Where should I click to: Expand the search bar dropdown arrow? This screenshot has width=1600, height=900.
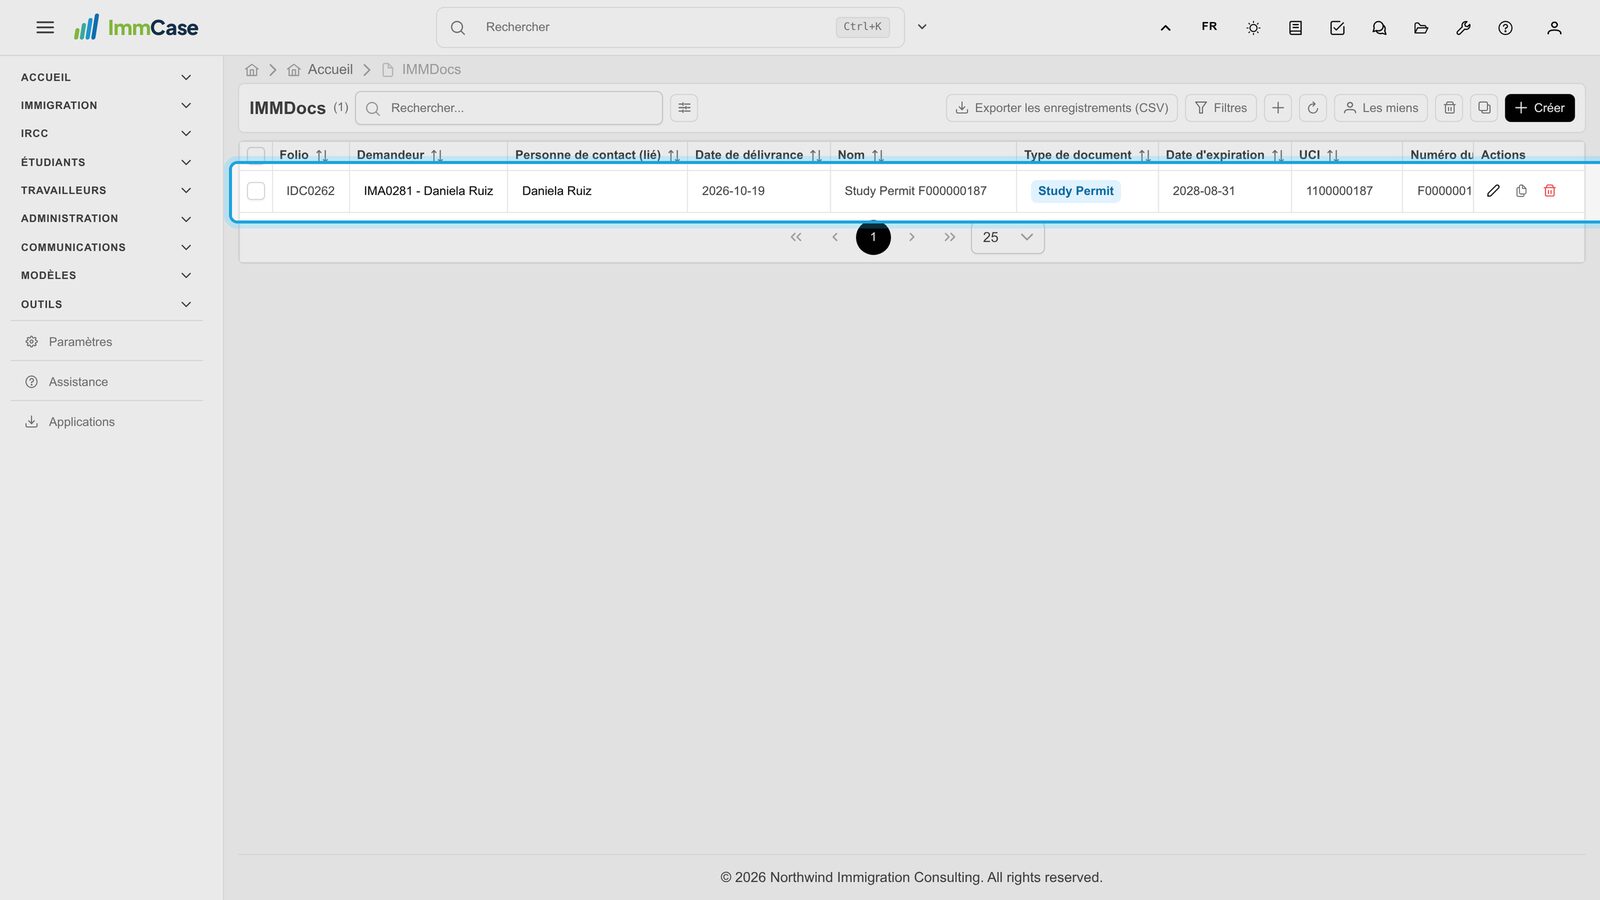pyautogui.click(x=922, y=27)
